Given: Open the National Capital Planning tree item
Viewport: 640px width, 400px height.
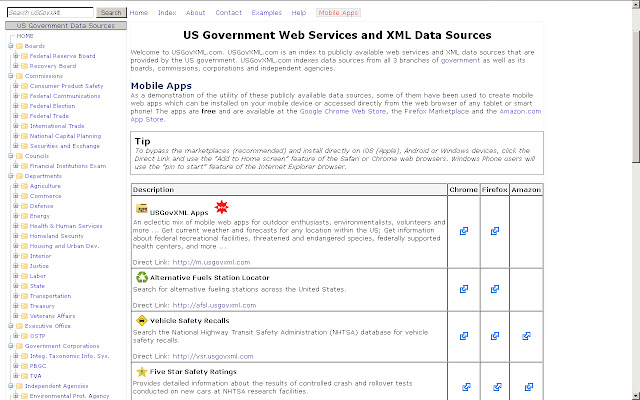Looking at the screenshot, I should [x=65, y=136].
